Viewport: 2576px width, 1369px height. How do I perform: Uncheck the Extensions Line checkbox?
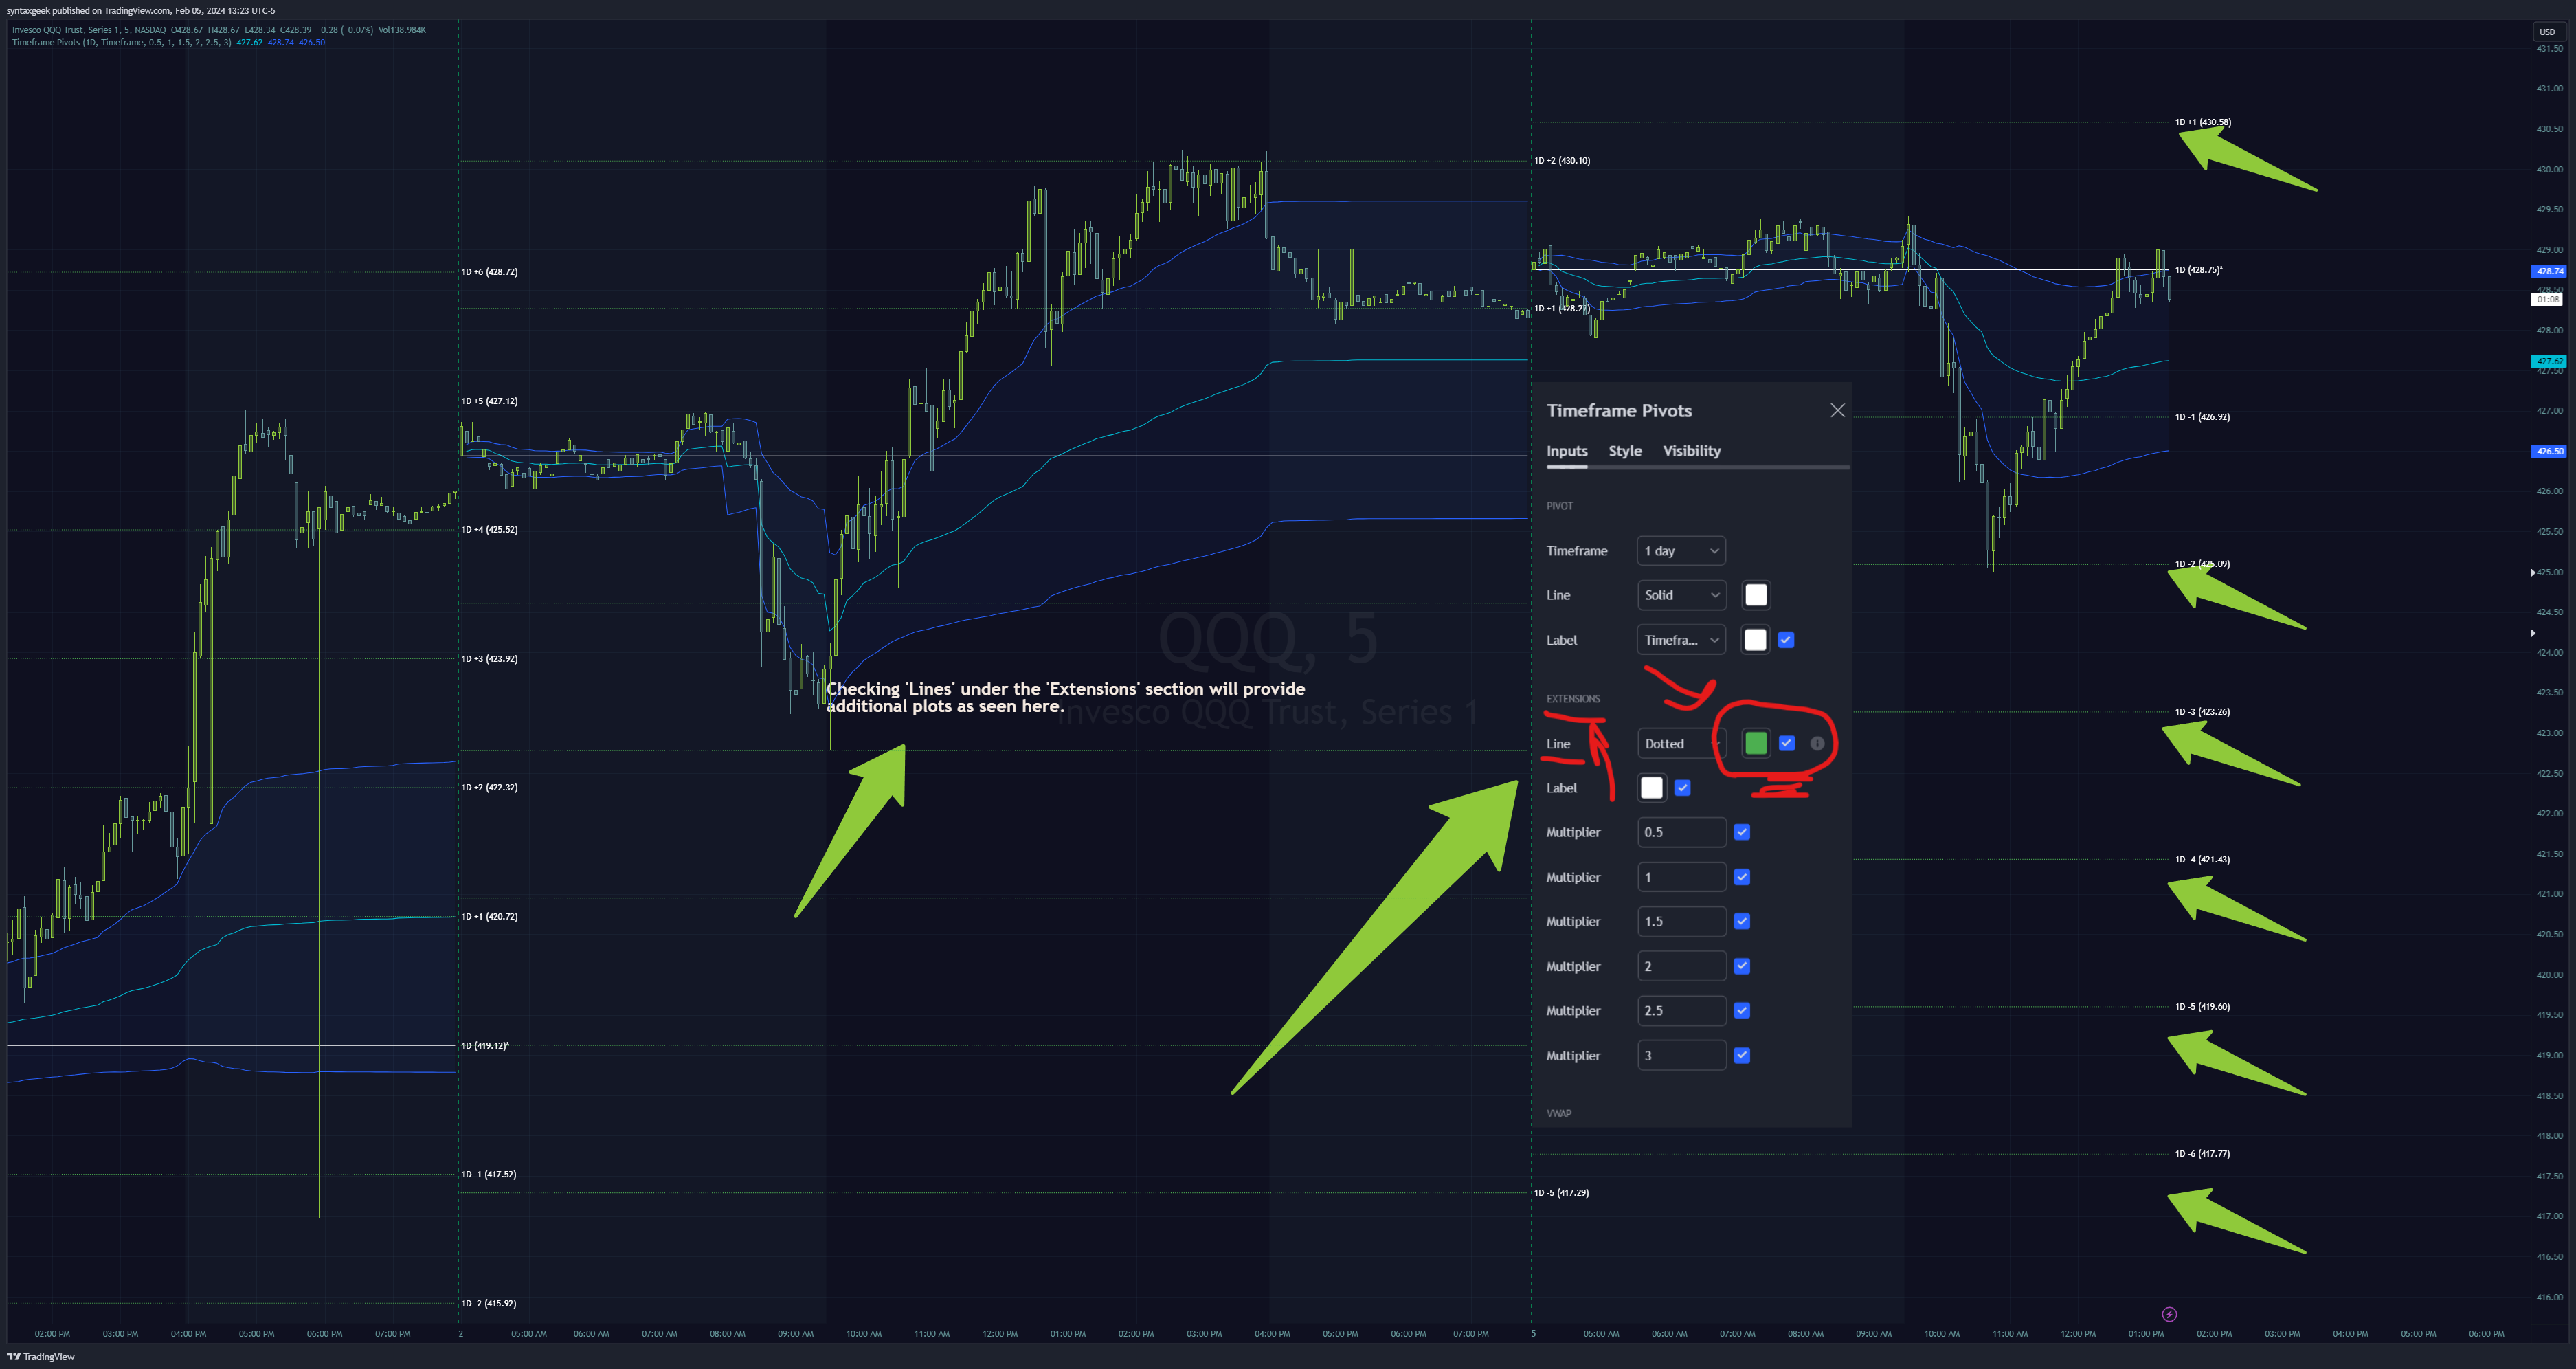1787,743
